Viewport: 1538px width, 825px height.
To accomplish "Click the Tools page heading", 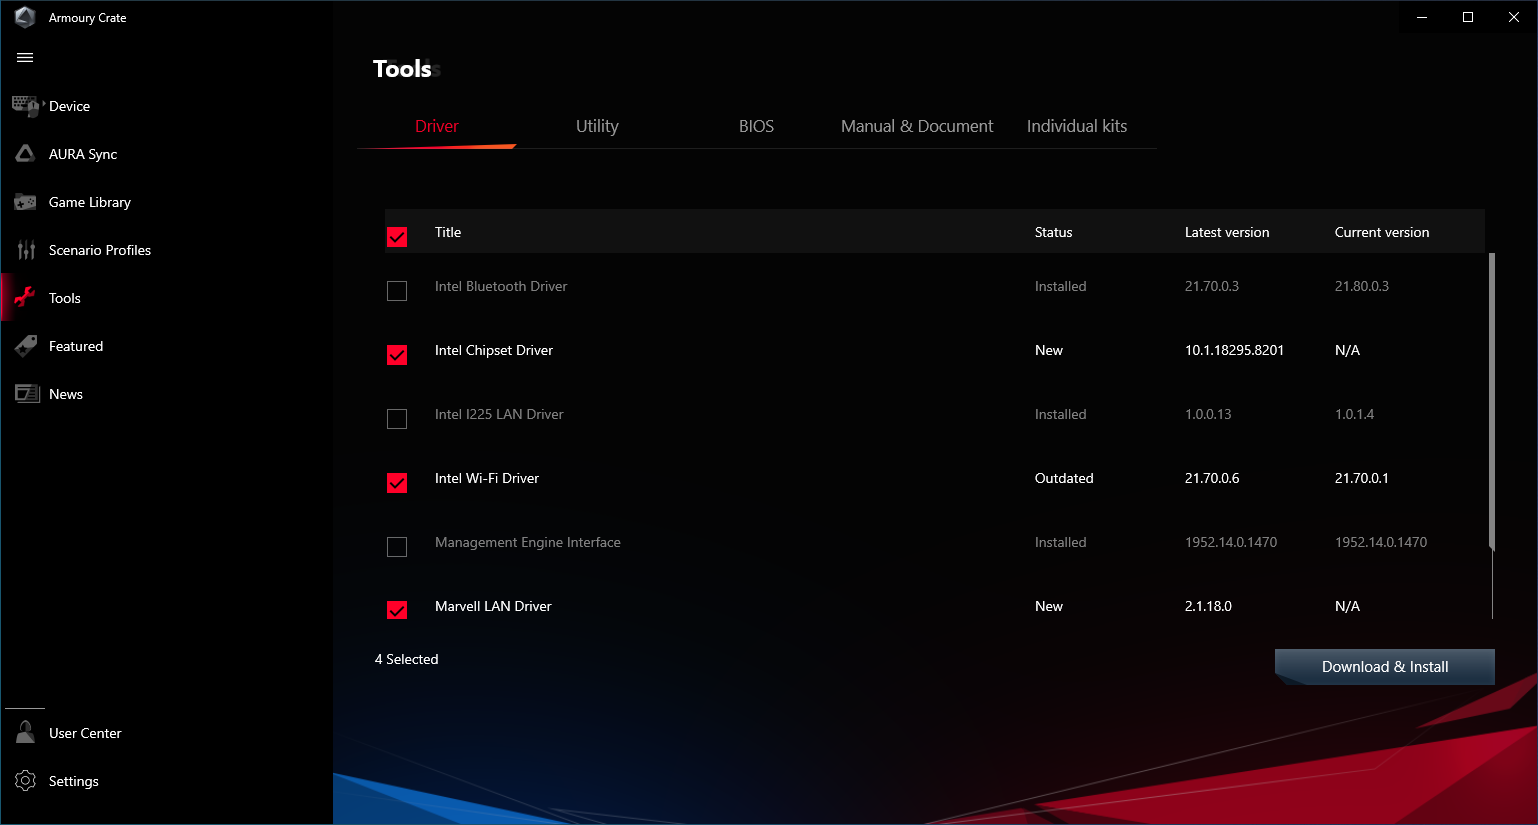I will [402, 69].
